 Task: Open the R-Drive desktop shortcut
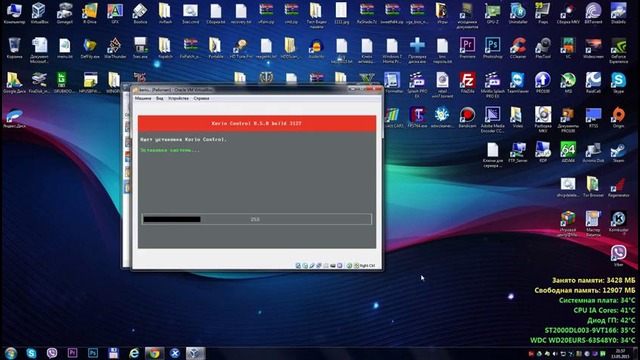(x=90, y=13)
